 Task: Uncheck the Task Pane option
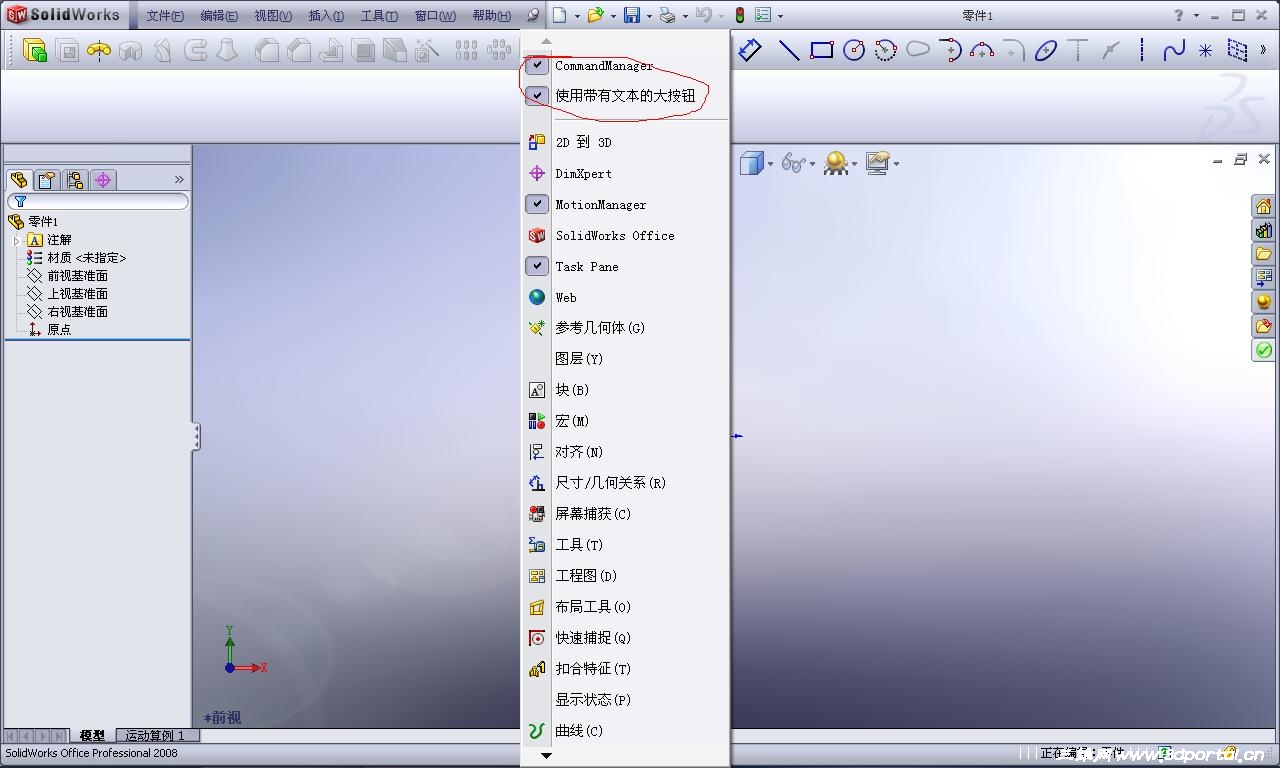(x=537, y=266)
